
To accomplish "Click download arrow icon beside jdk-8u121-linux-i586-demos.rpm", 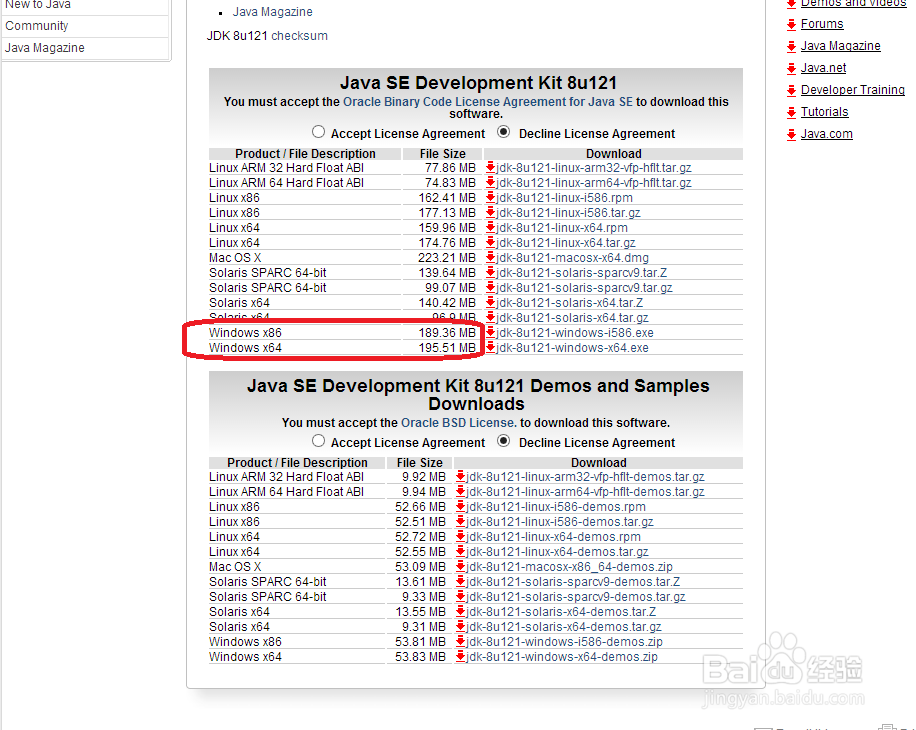I will (460, 507).
